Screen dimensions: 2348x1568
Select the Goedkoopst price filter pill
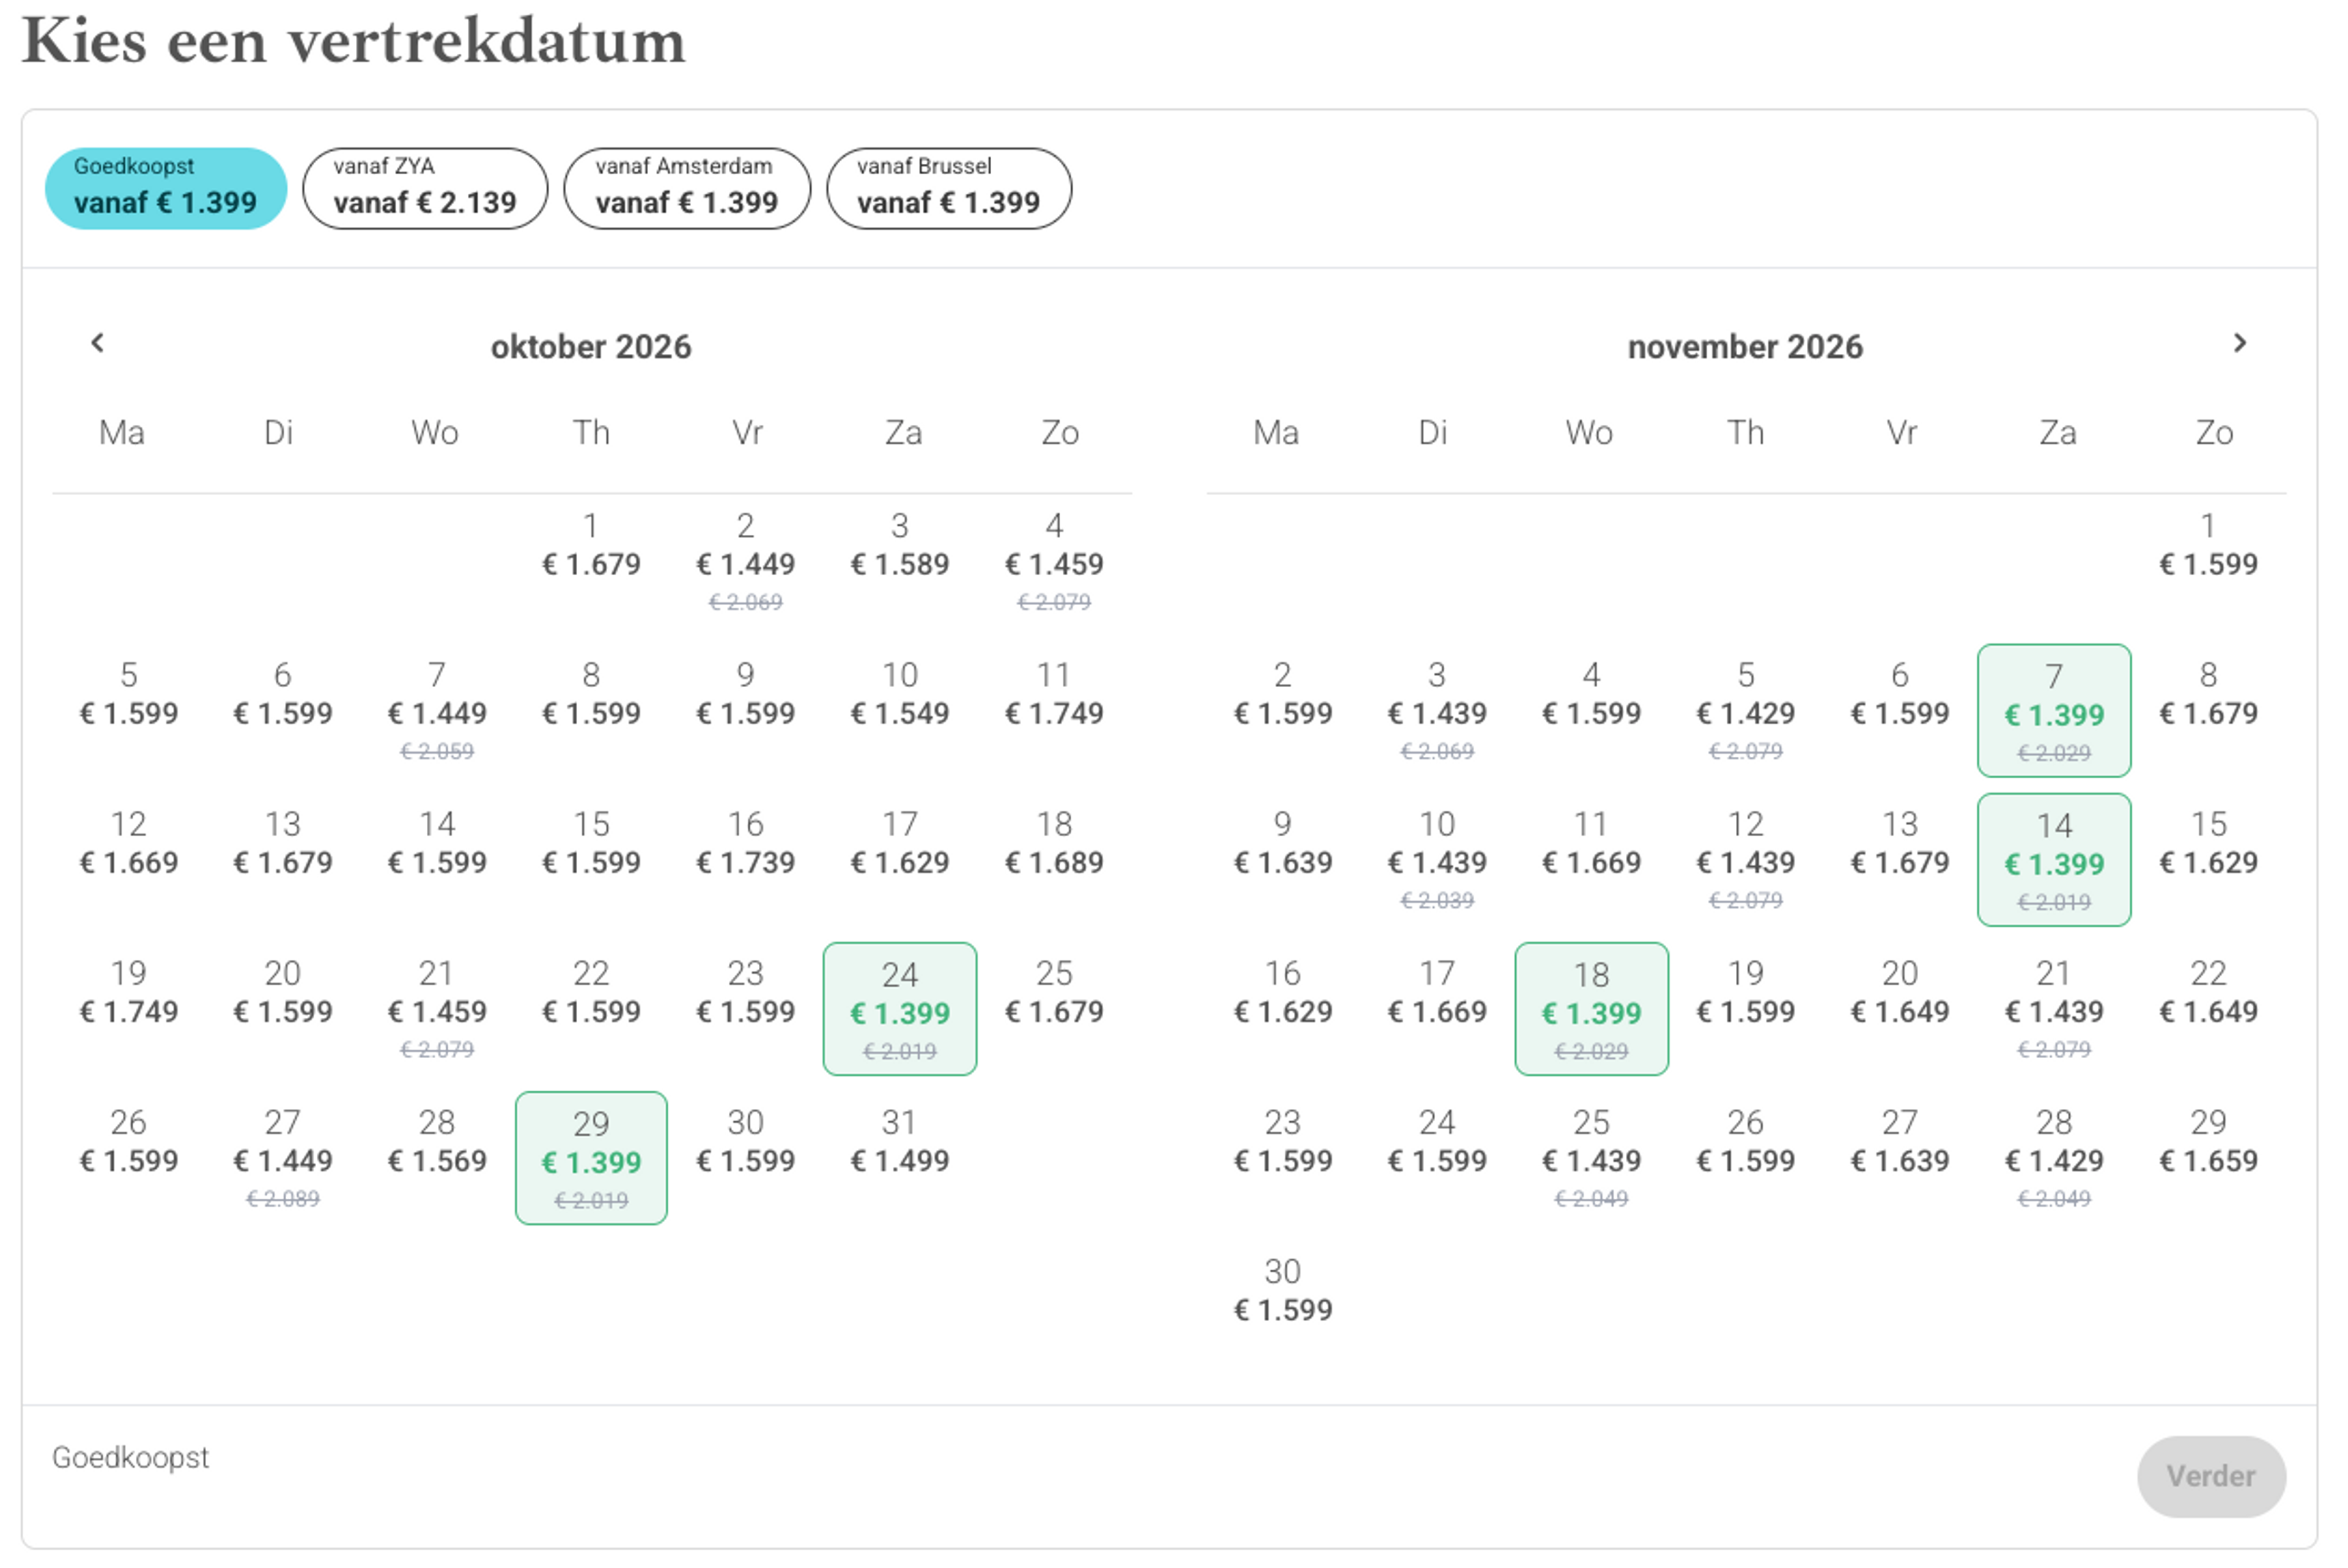166,188
